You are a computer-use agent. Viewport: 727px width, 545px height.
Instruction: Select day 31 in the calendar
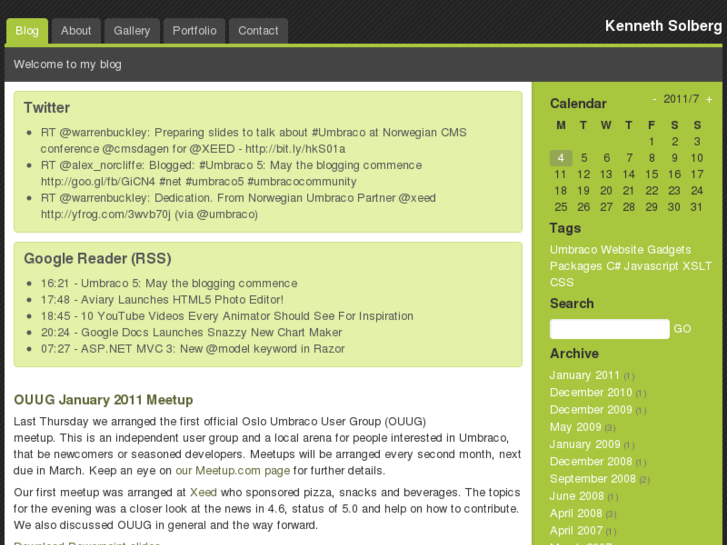tap(696, 207)
